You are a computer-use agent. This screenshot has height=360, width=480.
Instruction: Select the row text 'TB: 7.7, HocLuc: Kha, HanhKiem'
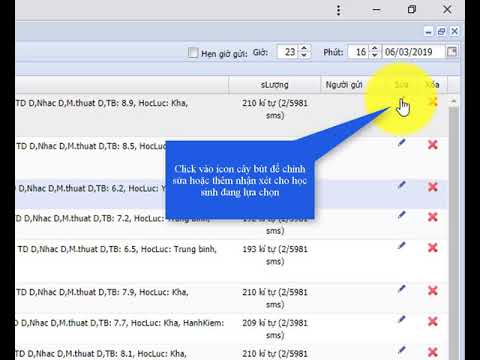(162, 323)
